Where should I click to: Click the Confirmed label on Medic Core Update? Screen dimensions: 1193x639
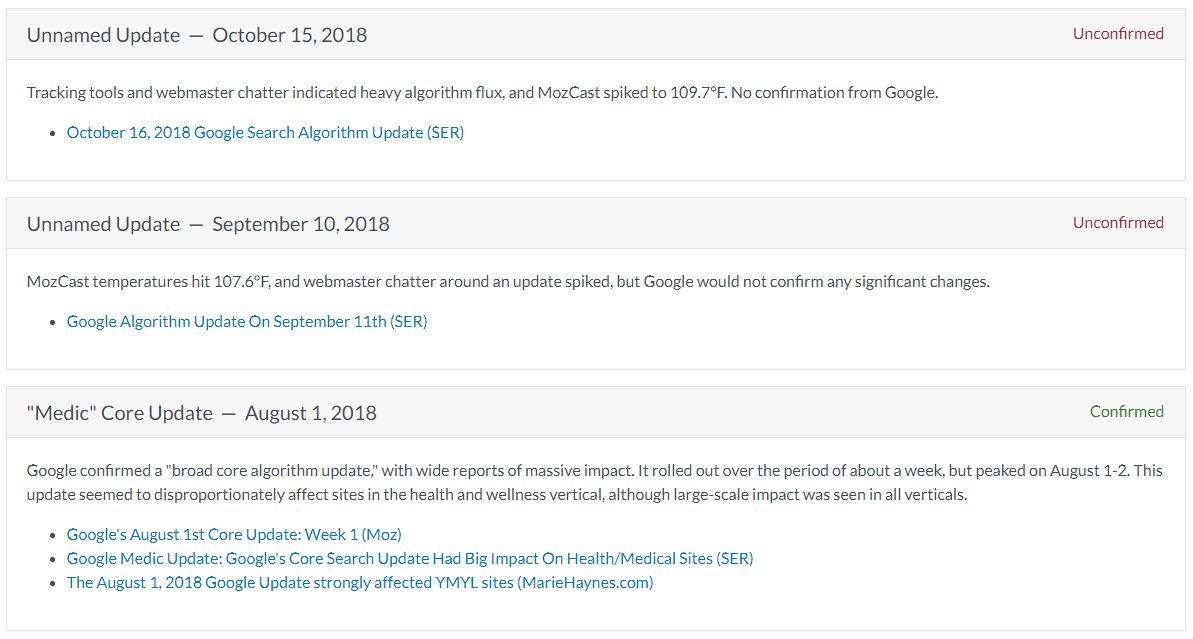[1126, 412]
